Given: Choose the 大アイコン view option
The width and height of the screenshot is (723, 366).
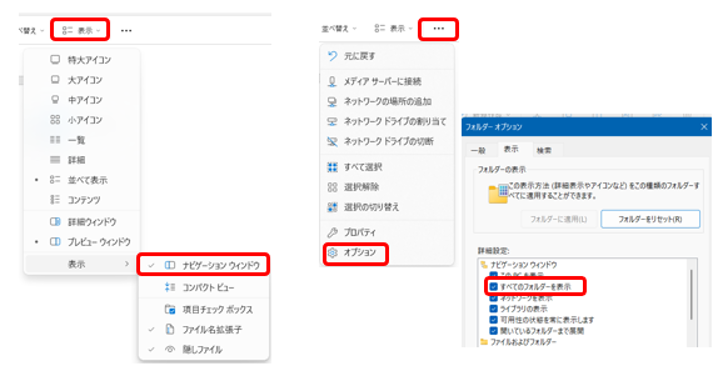Looking at the screenshot, I should 82,80.
